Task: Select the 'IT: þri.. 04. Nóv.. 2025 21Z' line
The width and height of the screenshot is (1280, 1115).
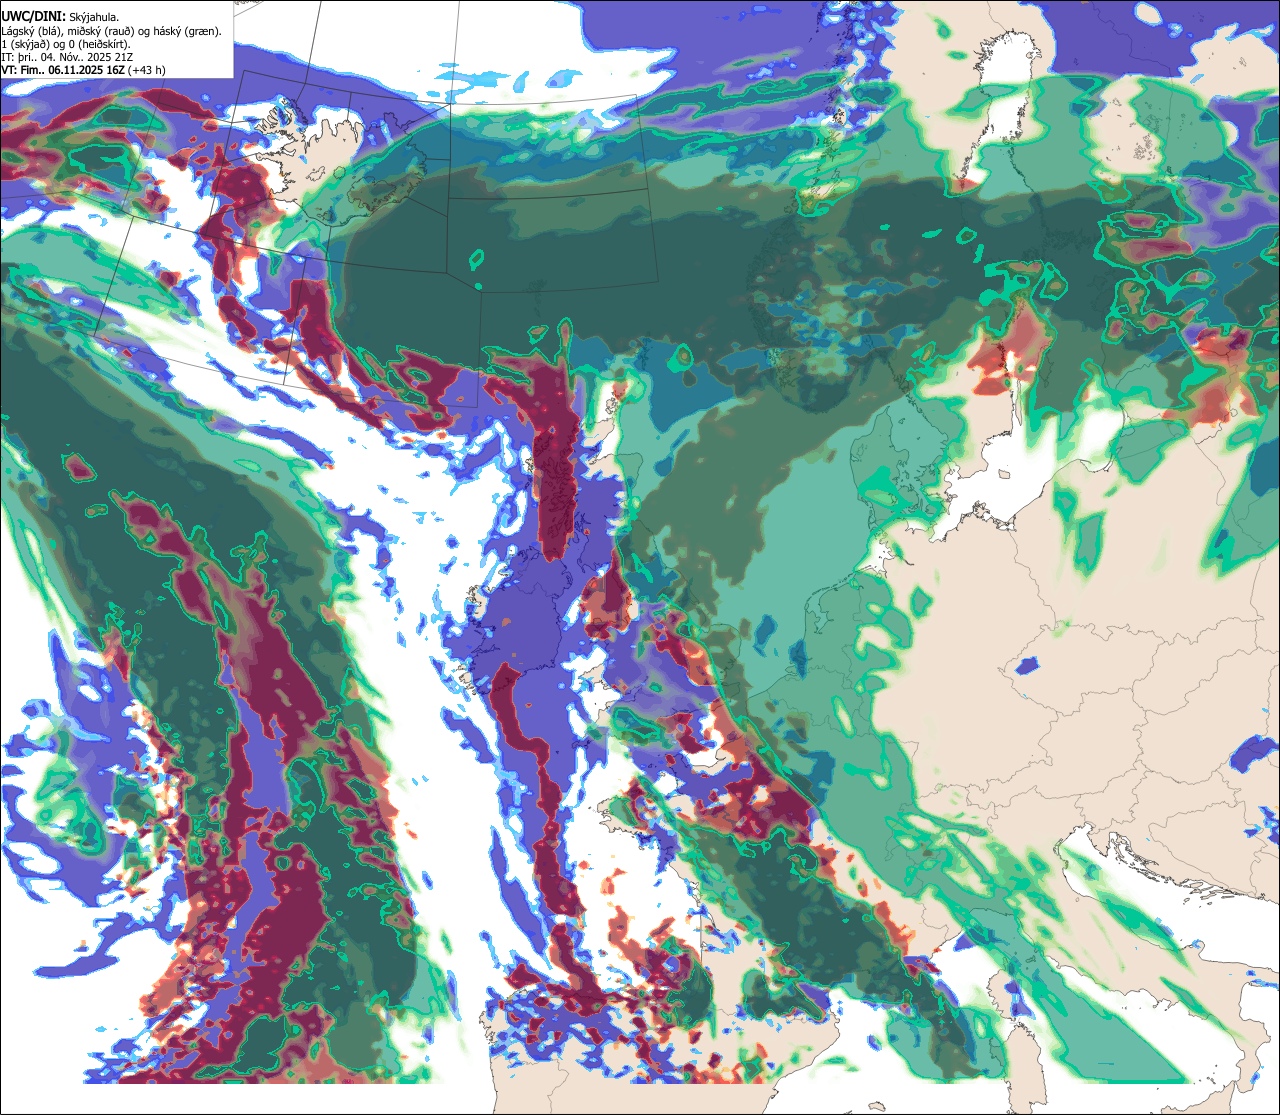Action: pyautogui.click(x=68, y=57)
